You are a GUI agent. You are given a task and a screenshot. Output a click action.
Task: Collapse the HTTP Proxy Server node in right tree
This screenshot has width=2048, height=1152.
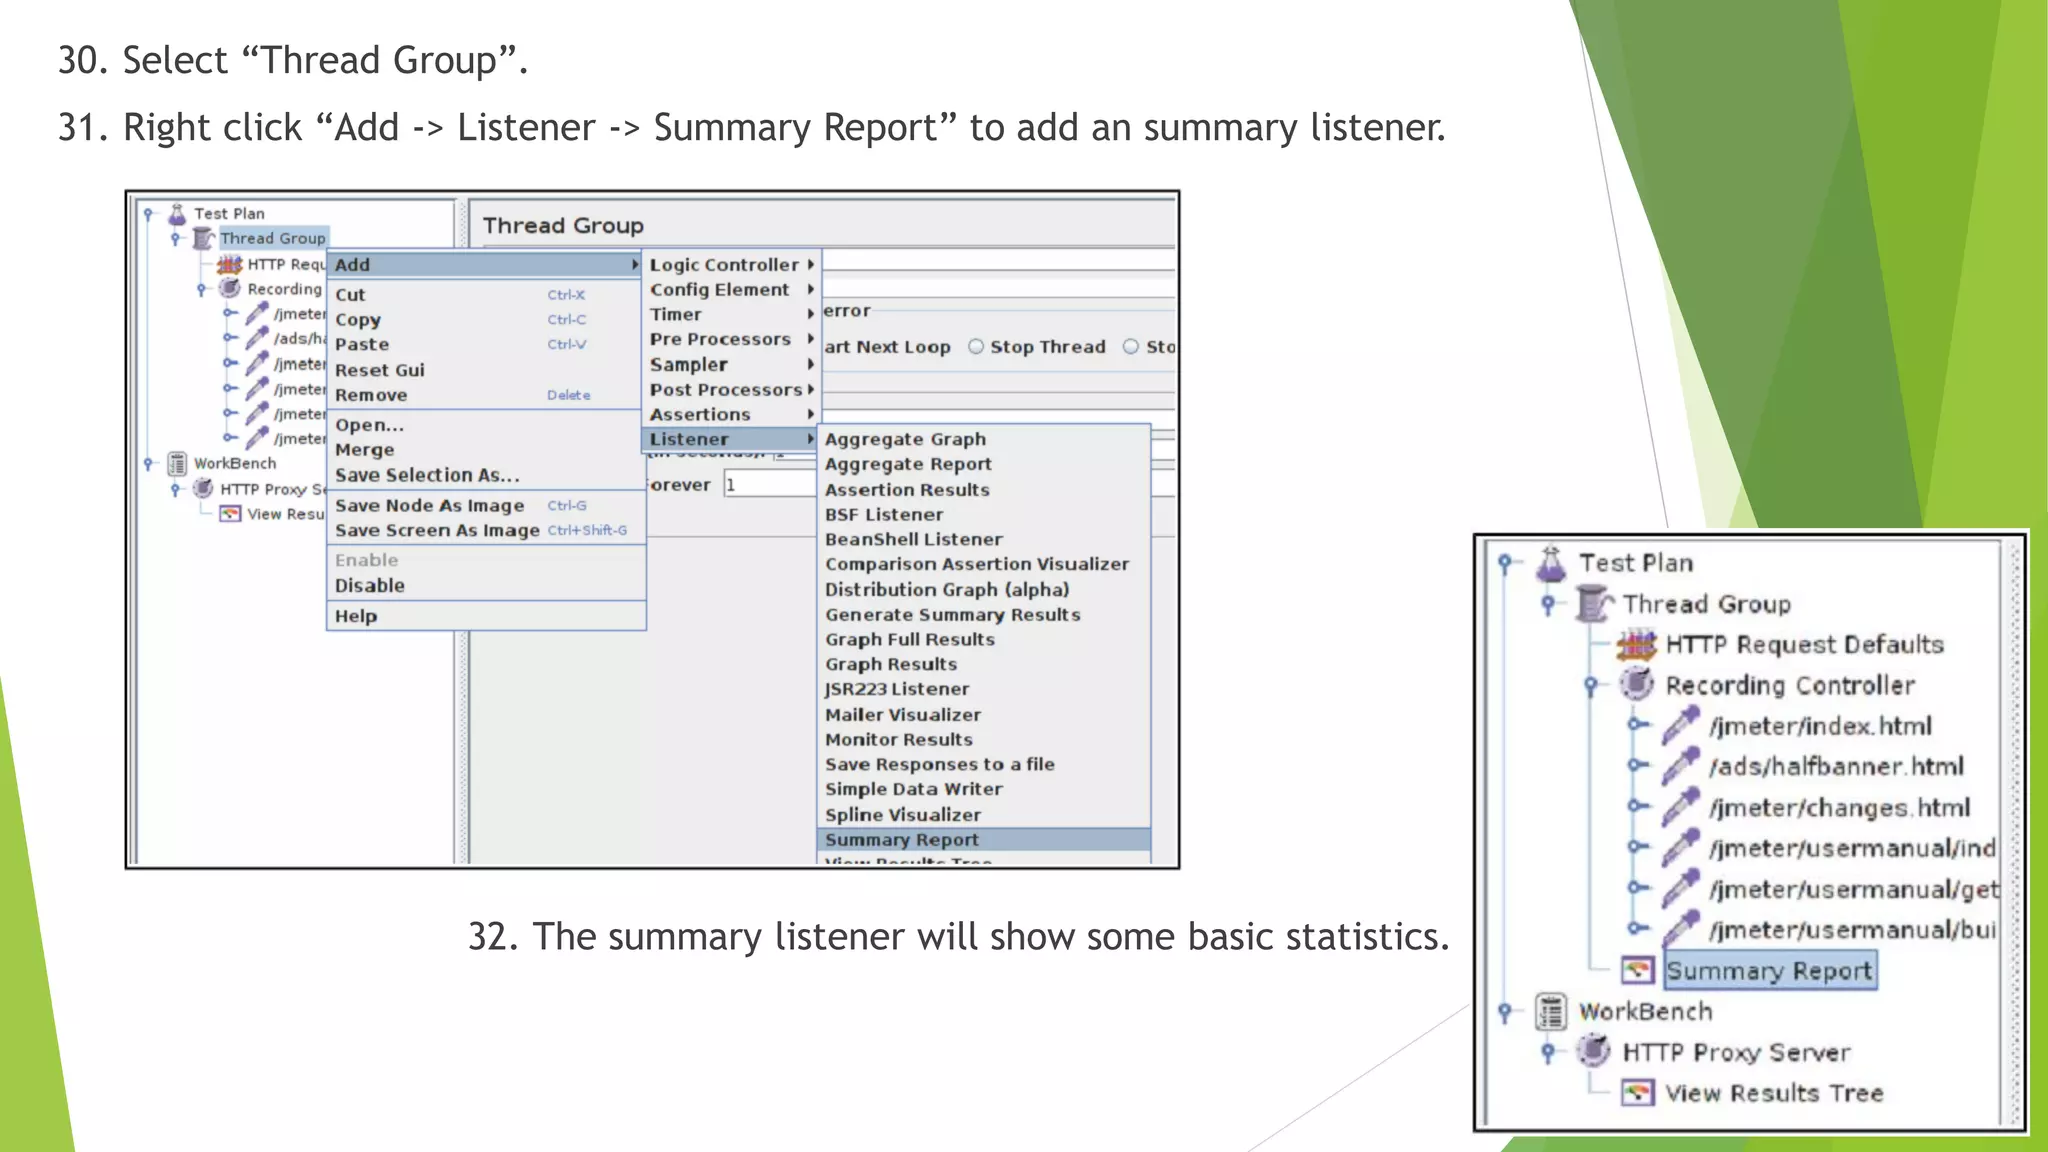[1549, 1053]
